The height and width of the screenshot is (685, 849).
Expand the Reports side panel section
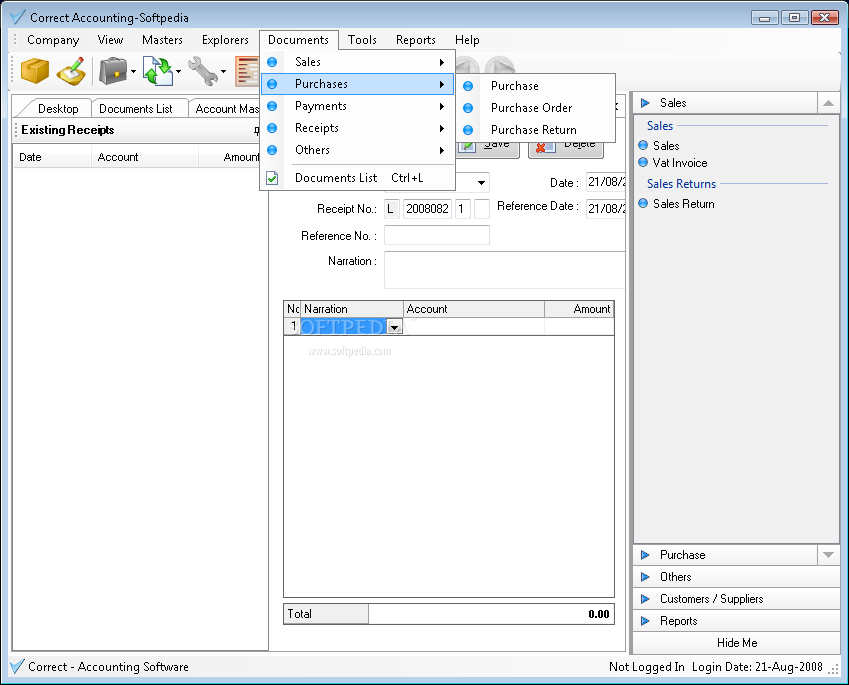point(736,621)
